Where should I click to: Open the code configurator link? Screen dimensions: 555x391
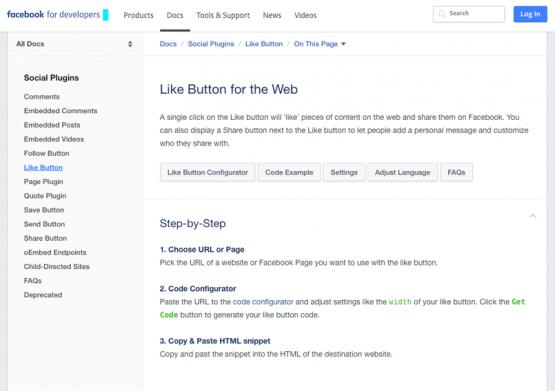coord(263,302)
